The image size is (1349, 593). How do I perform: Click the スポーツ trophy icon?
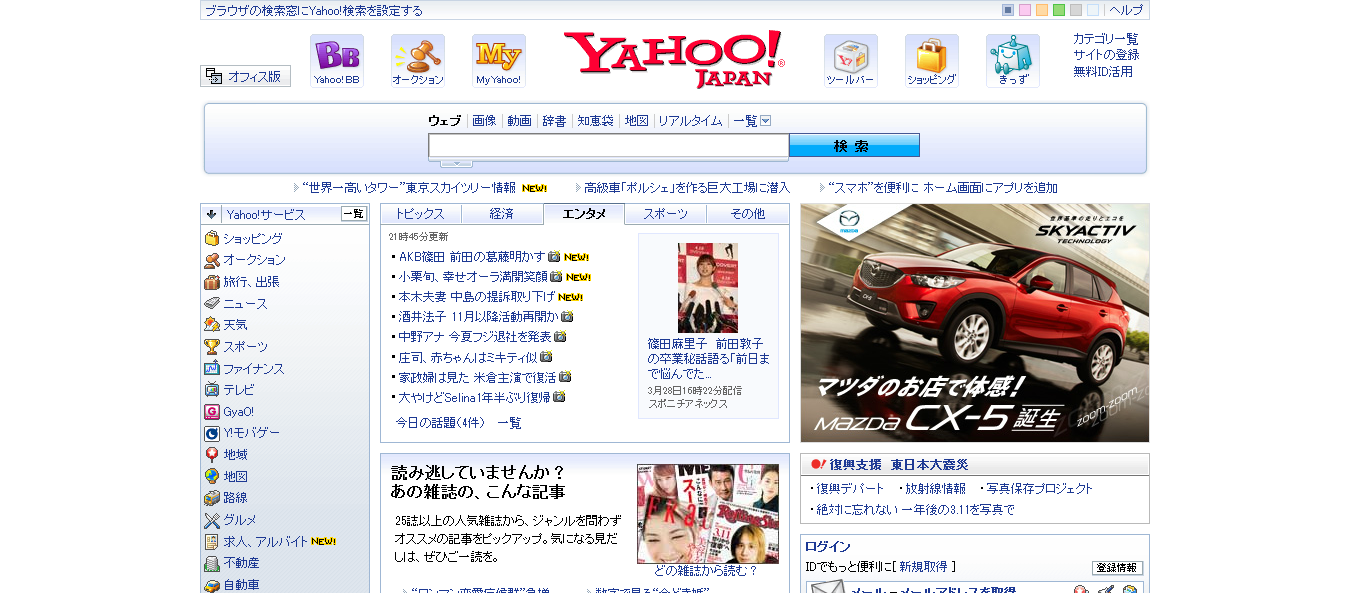[212, 347]
